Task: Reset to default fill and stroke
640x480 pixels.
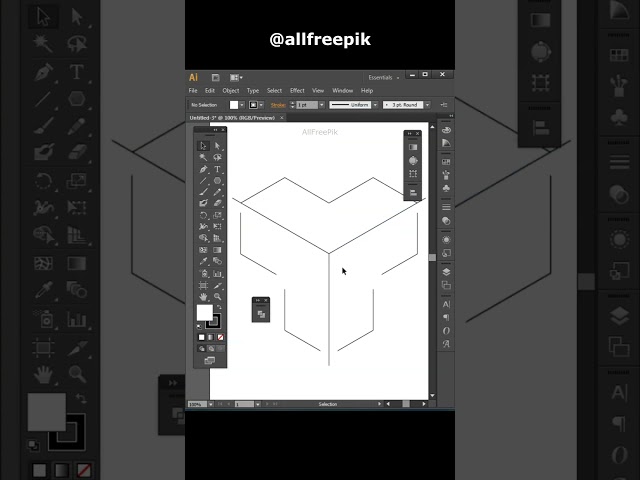Action: (x=199, y=327)
